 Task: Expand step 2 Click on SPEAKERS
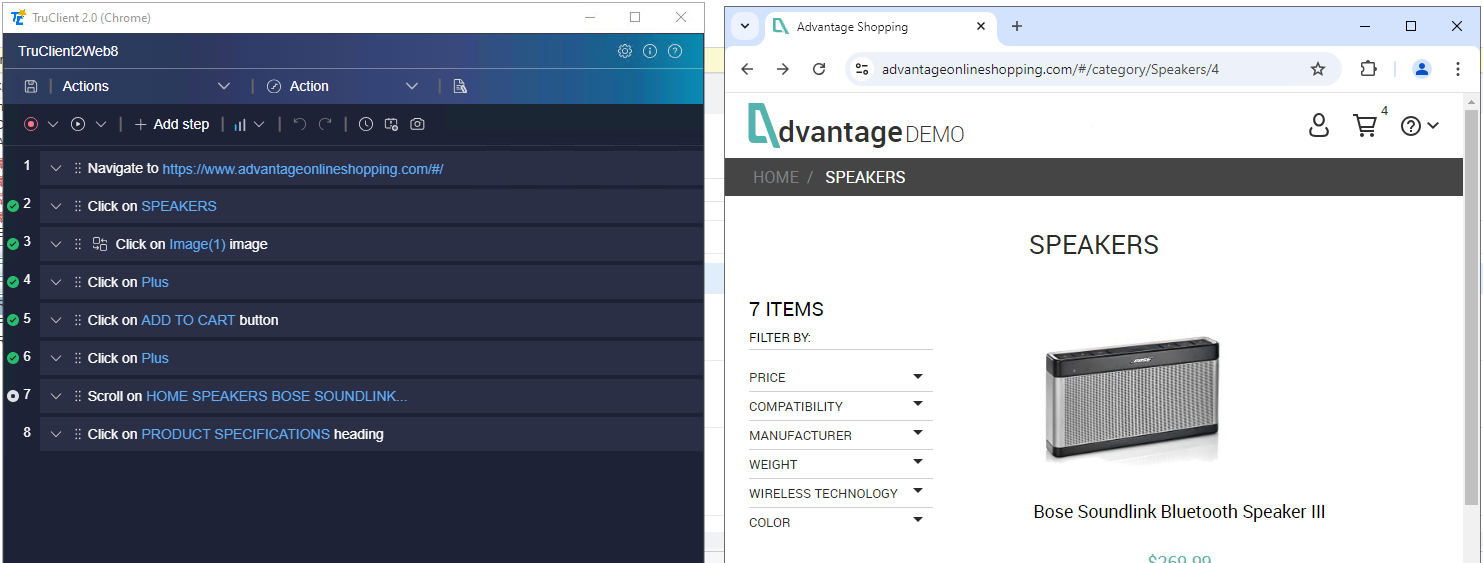click(56, 206)
